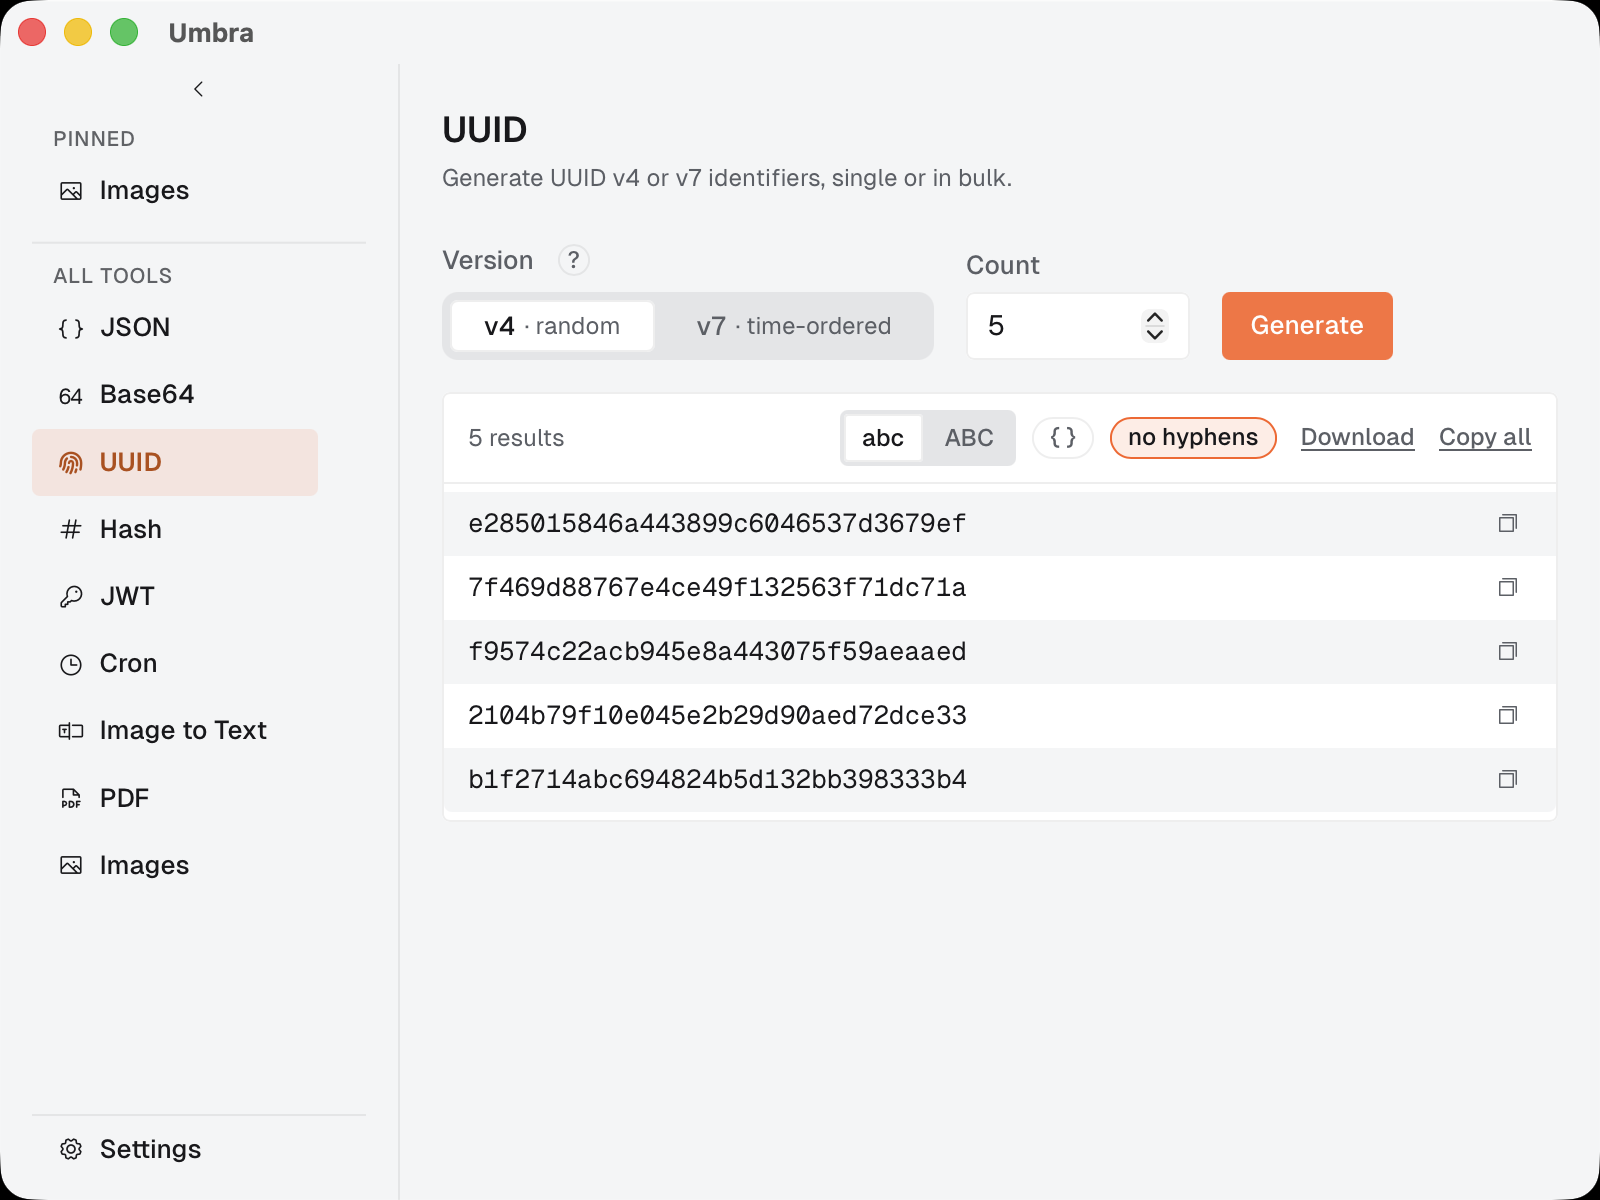Copy UUID starting with 7f469d88767e
This screenshot has height=1200, width=1600.
click(1508, 587)
